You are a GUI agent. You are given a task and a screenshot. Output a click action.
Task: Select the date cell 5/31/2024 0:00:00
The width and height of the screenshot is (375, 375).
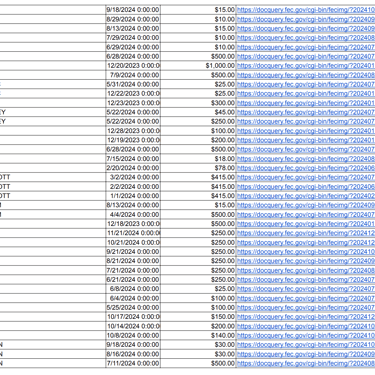pos(133,84)
